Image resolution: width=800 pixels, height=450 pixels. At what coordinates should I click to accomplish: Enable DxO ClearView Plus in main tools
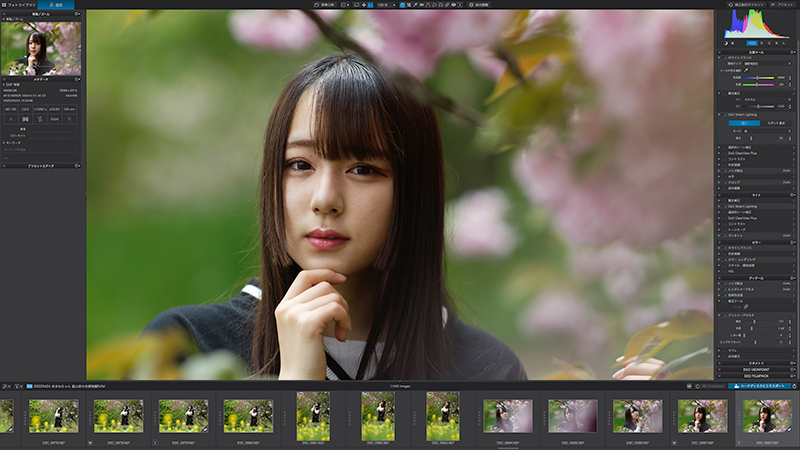coord(725,153)
